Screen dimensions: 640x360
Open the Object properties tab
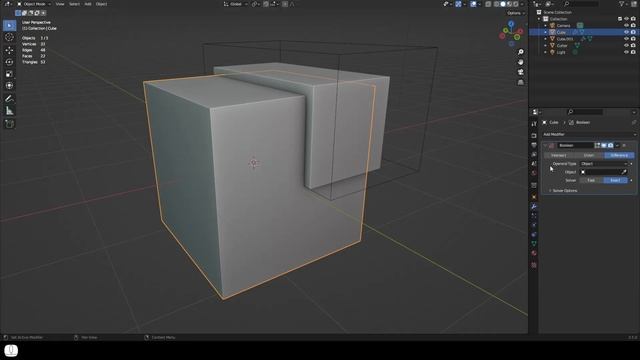534,197
